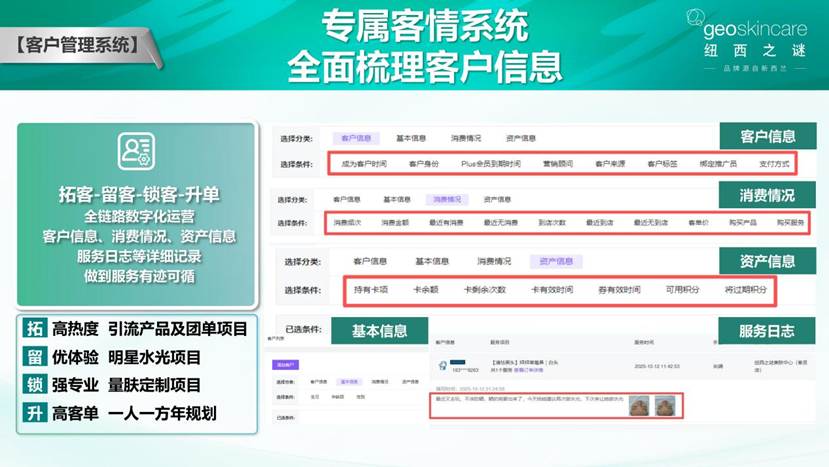Select the highlighted 客户信息 tab in the top filter panel
The width and height of the screenshot is (829, 467).
click(356, 138)
